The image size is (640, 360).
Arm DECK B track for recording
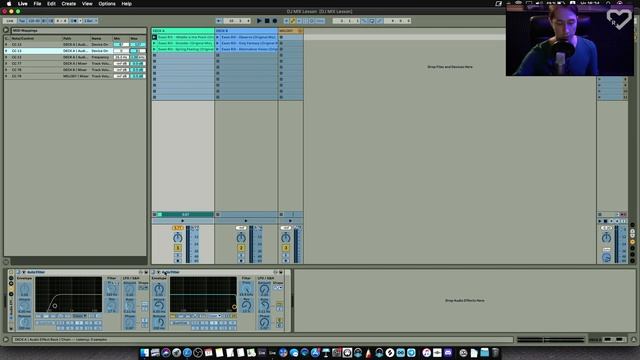pyautogui.click(x=241, y=260)
